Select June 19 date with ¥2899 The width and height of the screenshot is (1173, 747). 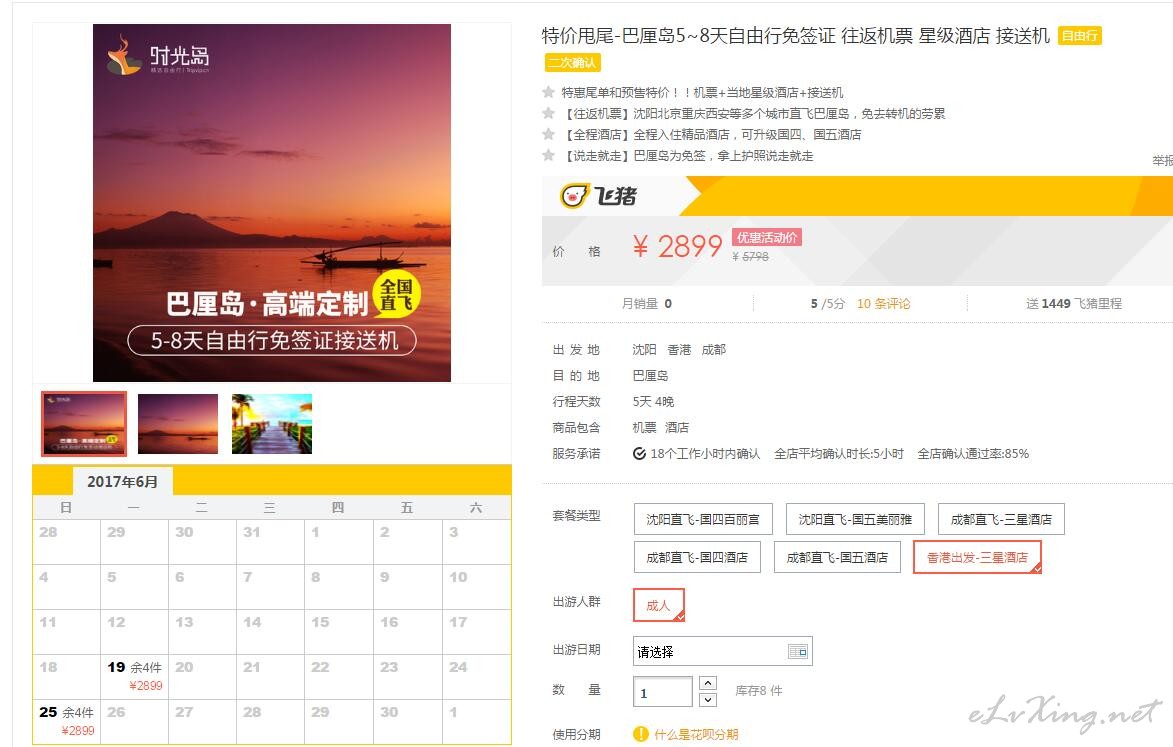pos(135,676)
